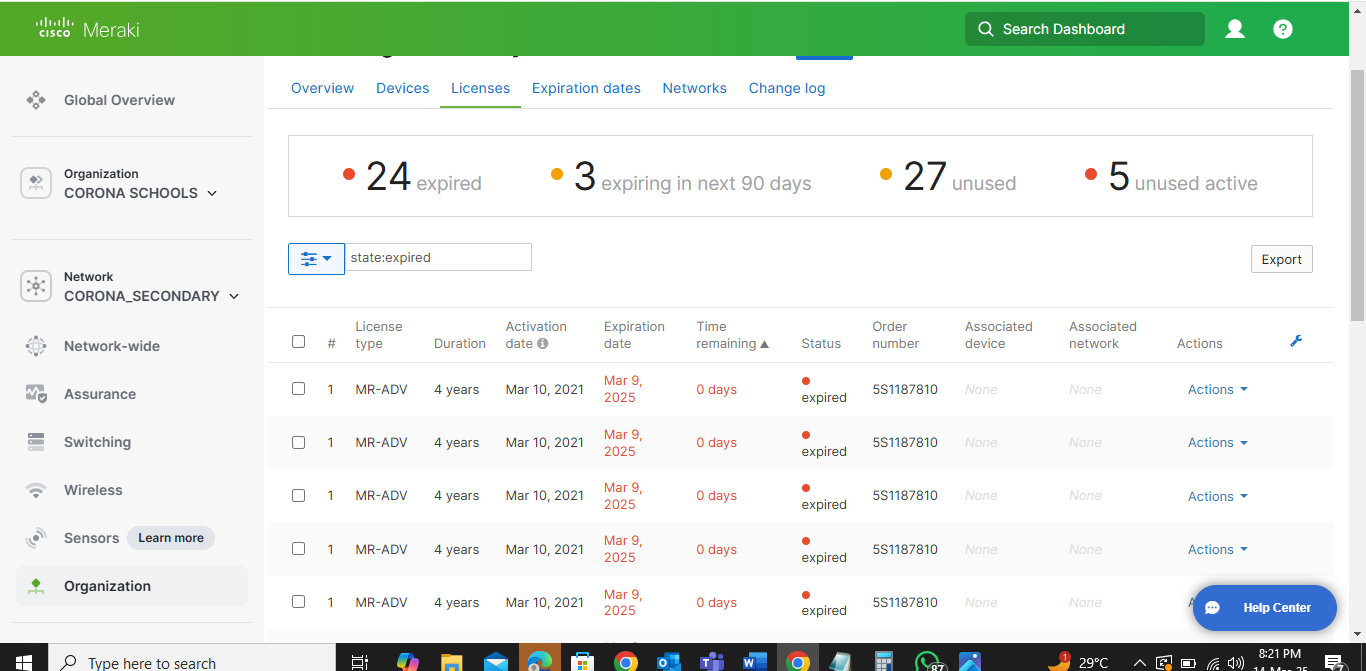The height and width of the screenshot is (671, 1366).
Task: Expand the CORONA_SECONDARY network dropdown
Action: point(233,296)
